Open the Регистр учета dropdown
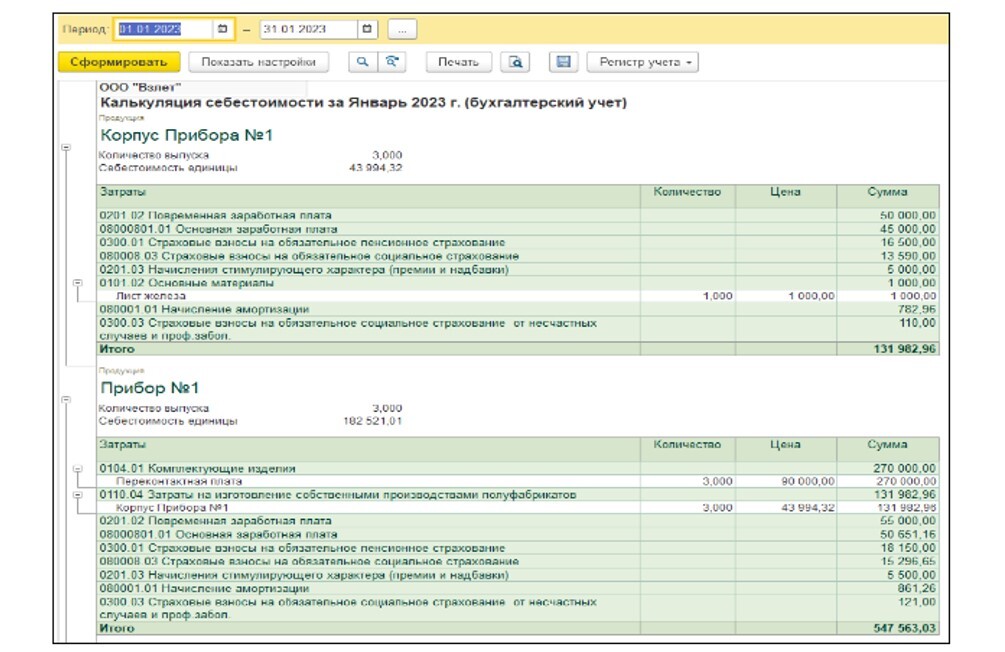This screenshot has height=652, width=1005. [642, 62]
